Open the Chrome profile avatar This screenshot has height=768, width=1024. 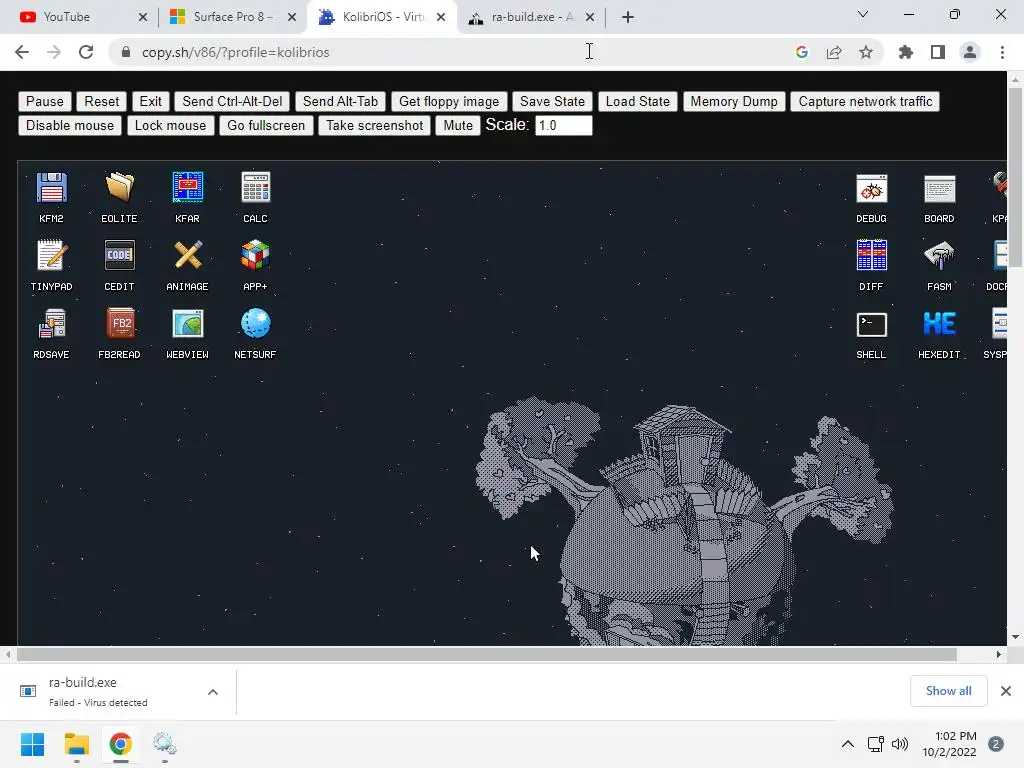(x=970, y=52)
